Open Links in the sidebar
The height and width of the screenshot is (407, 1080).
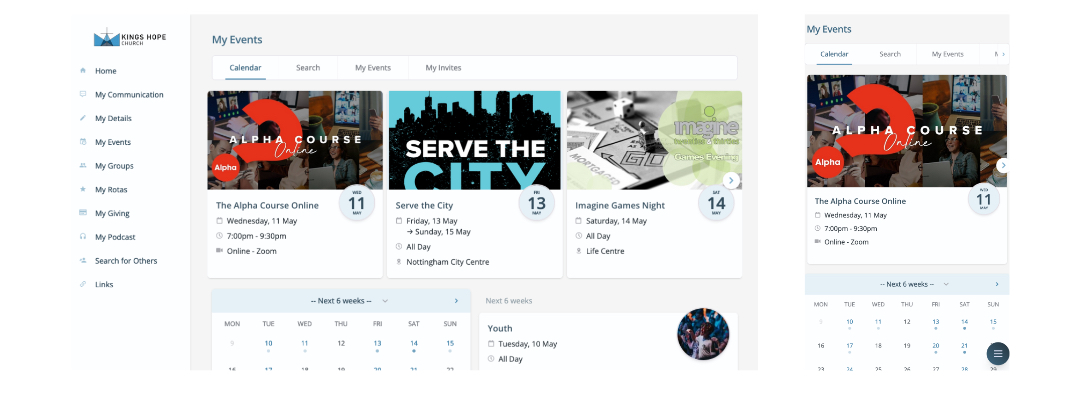[x=104, y=284]
